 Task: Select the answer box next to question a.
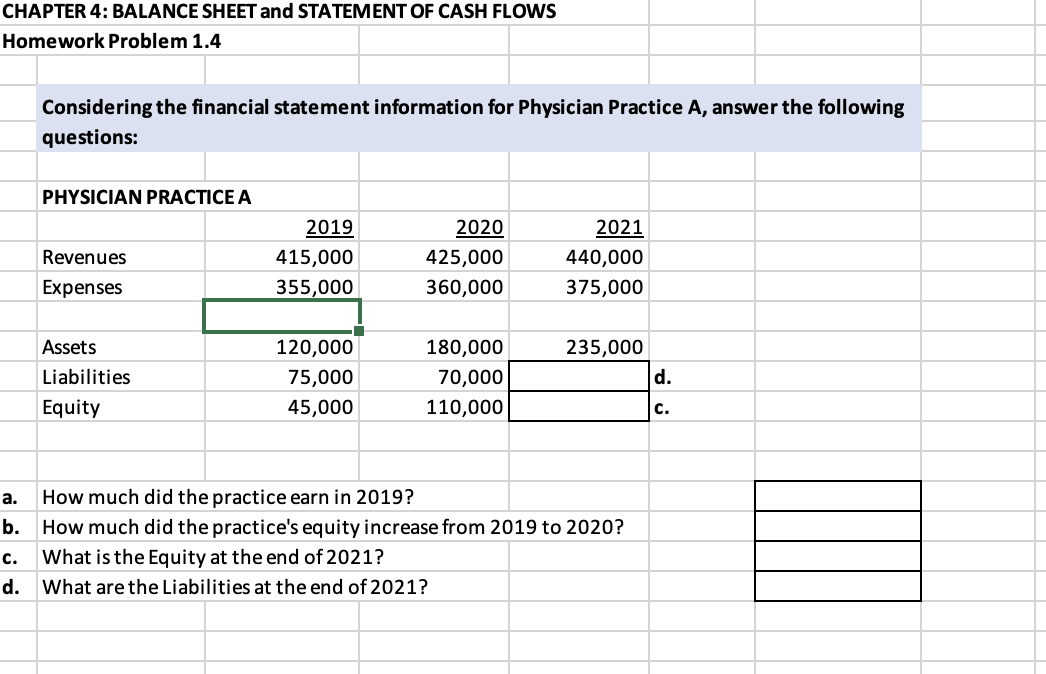(x=838, y=495)
